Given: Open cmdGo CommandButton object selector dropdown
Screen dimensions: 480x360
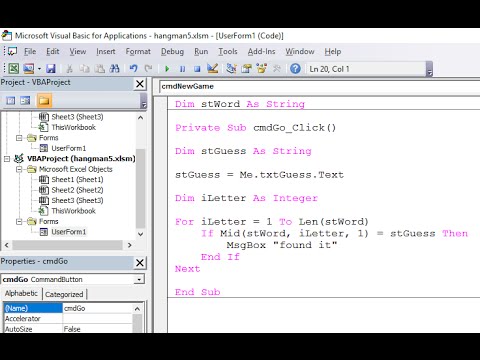Looking at the screenshot, I should (139, 279).
